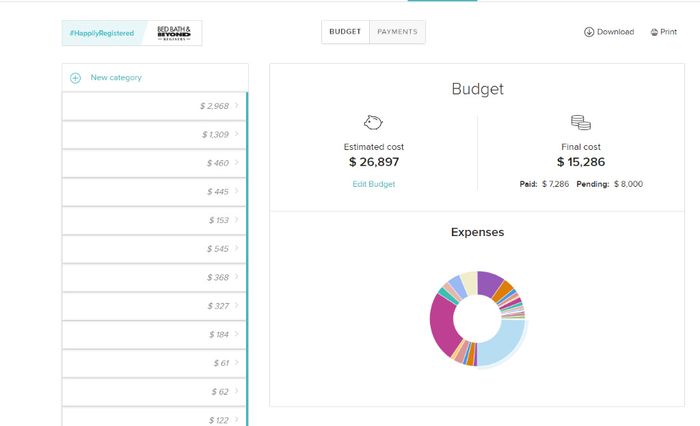The width and height of the screenshot is (700, 426).
Task: Click the $ 545 category amount
Action: point(217,249)
